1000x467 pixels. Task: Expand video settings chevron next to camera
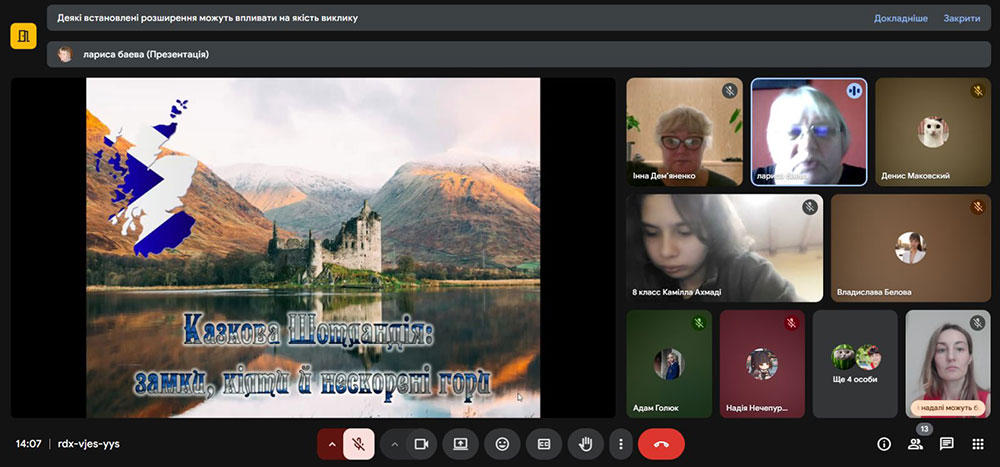click(x=394, y=443)
